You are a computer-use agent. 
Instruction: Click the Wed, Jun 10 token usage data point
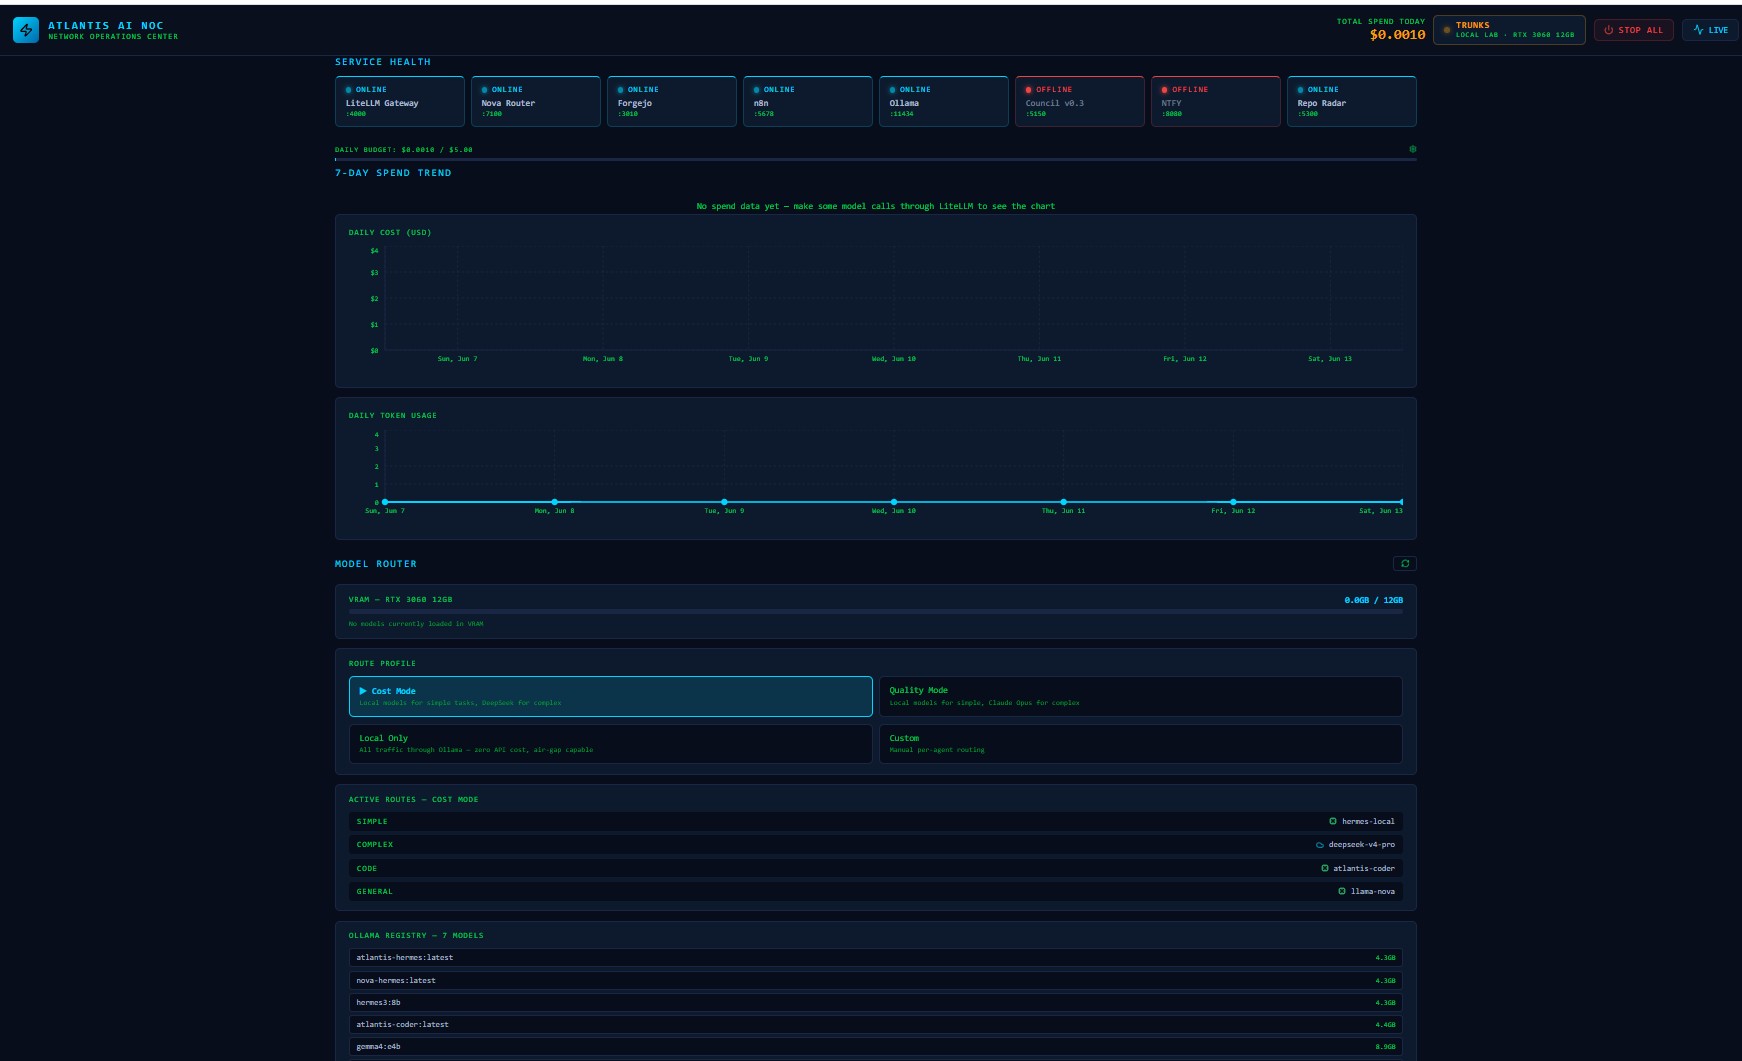(x=894, y=502)
